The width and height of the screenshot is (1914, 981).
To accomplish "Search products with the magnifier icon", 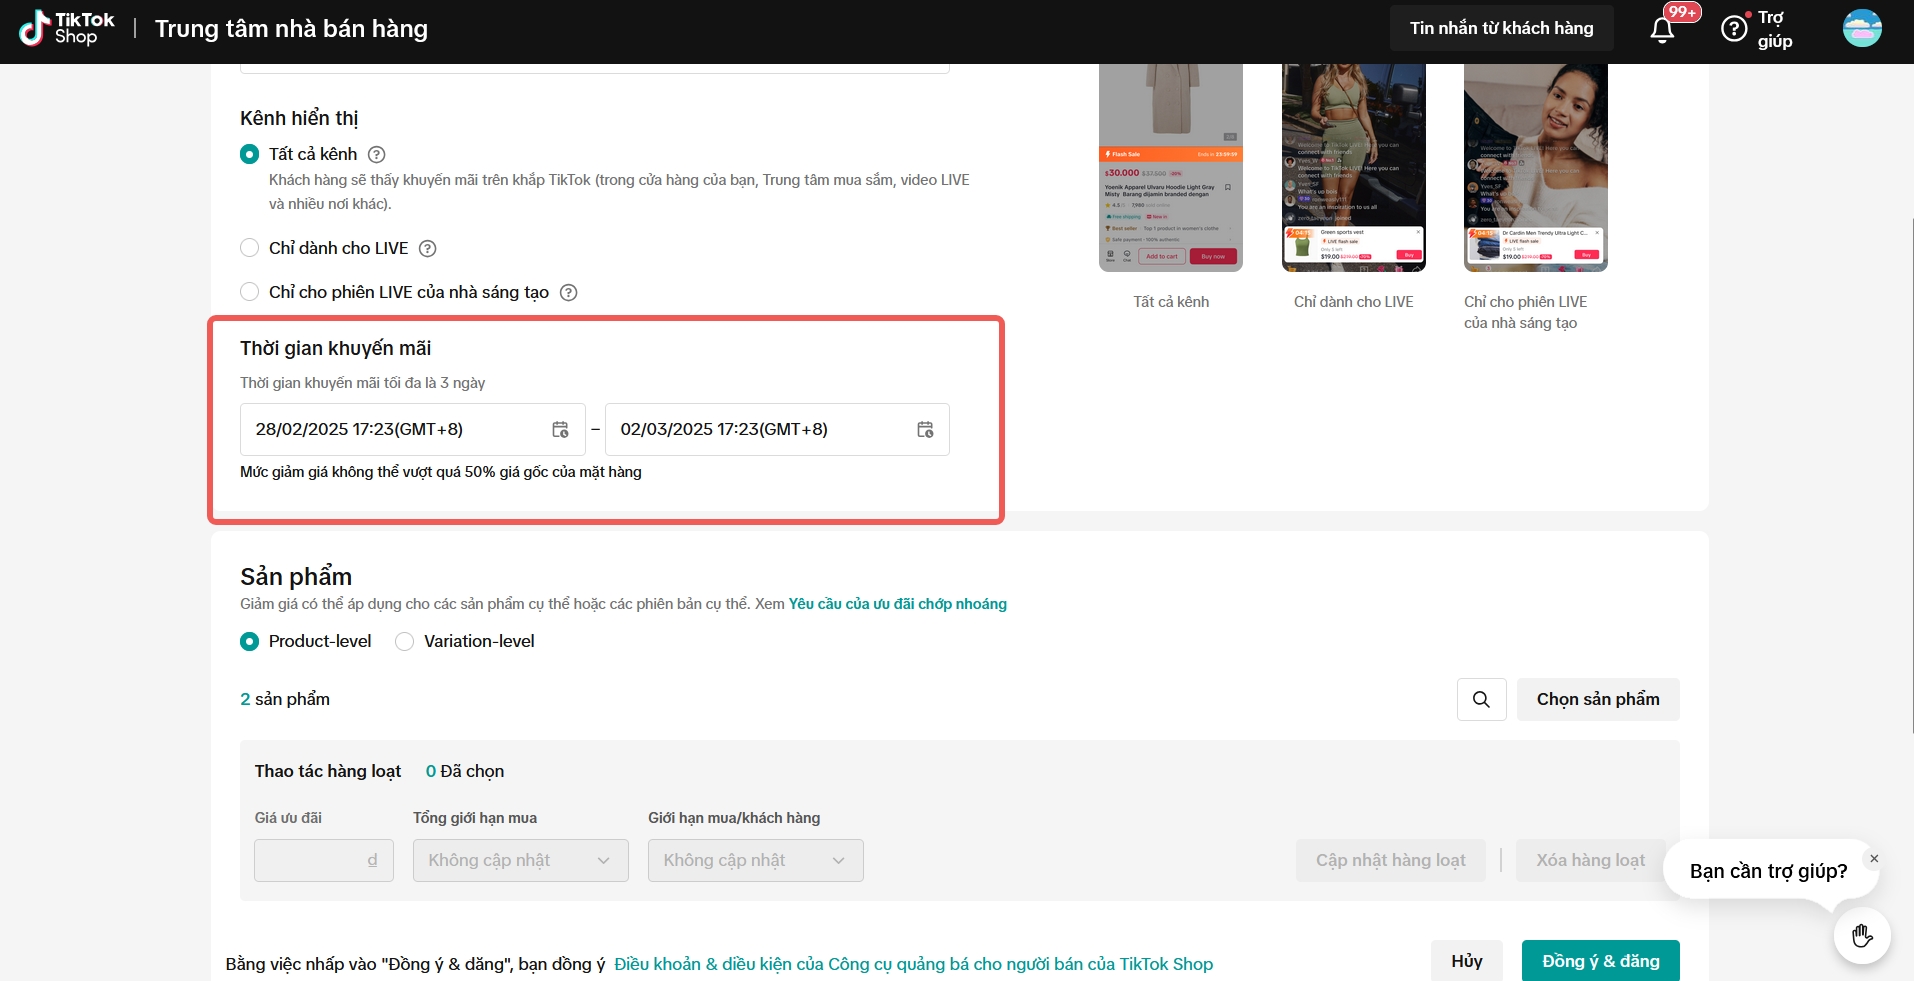I will point(1481,699).
